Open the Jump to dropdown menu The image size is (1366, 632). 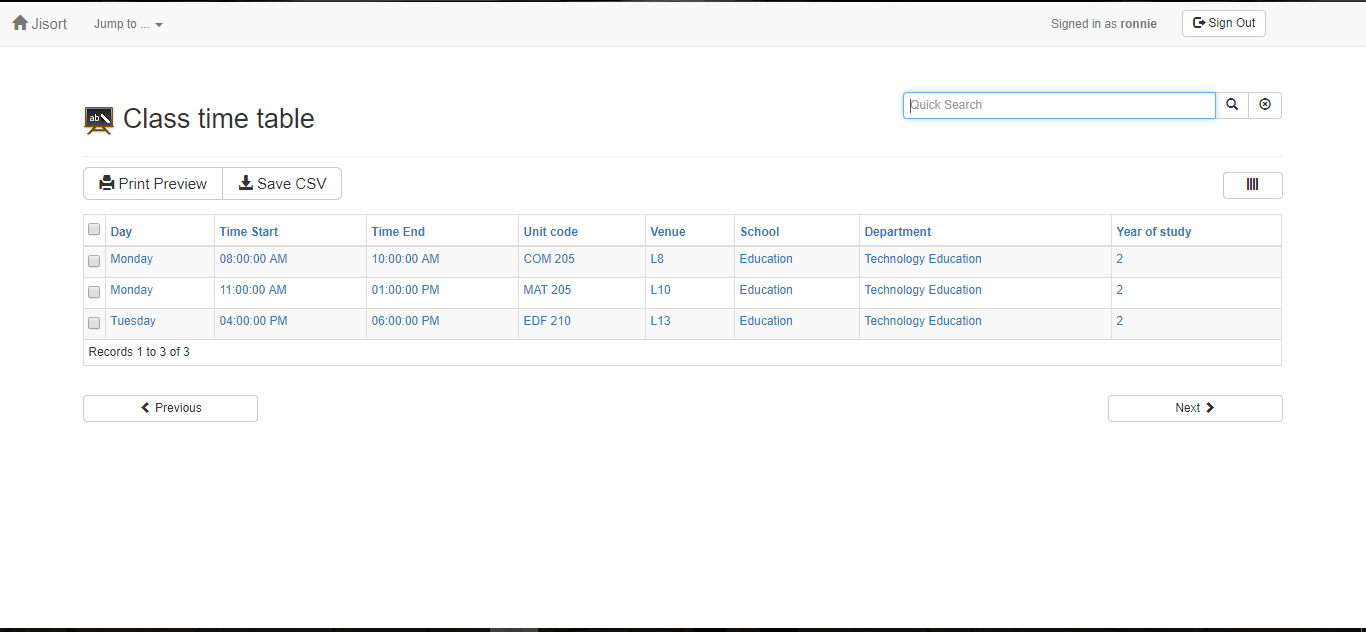click(128, 24)
